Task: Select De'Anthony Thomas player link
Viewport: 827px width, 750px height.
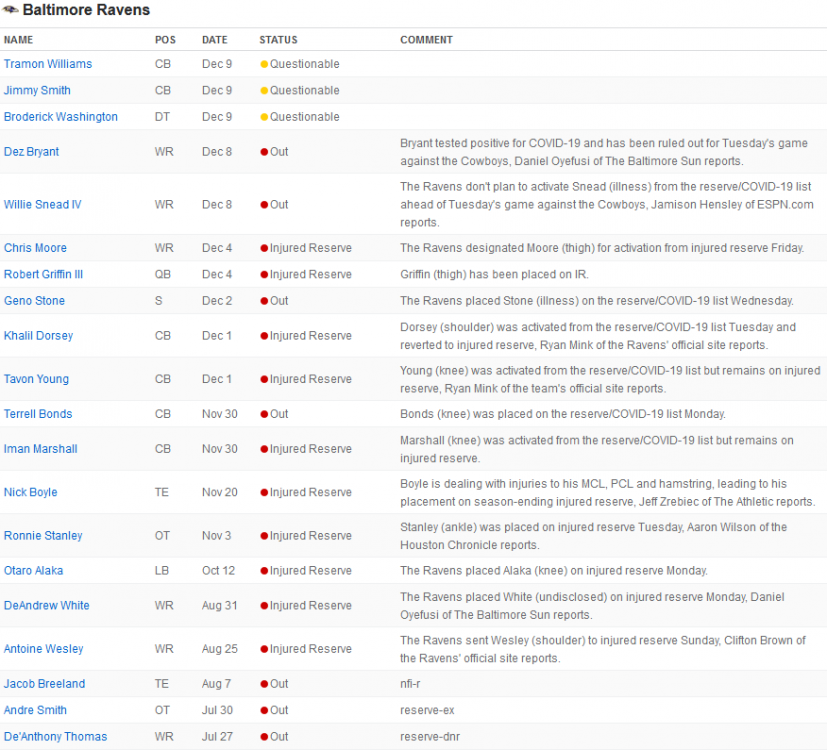Action: [55, 736]
